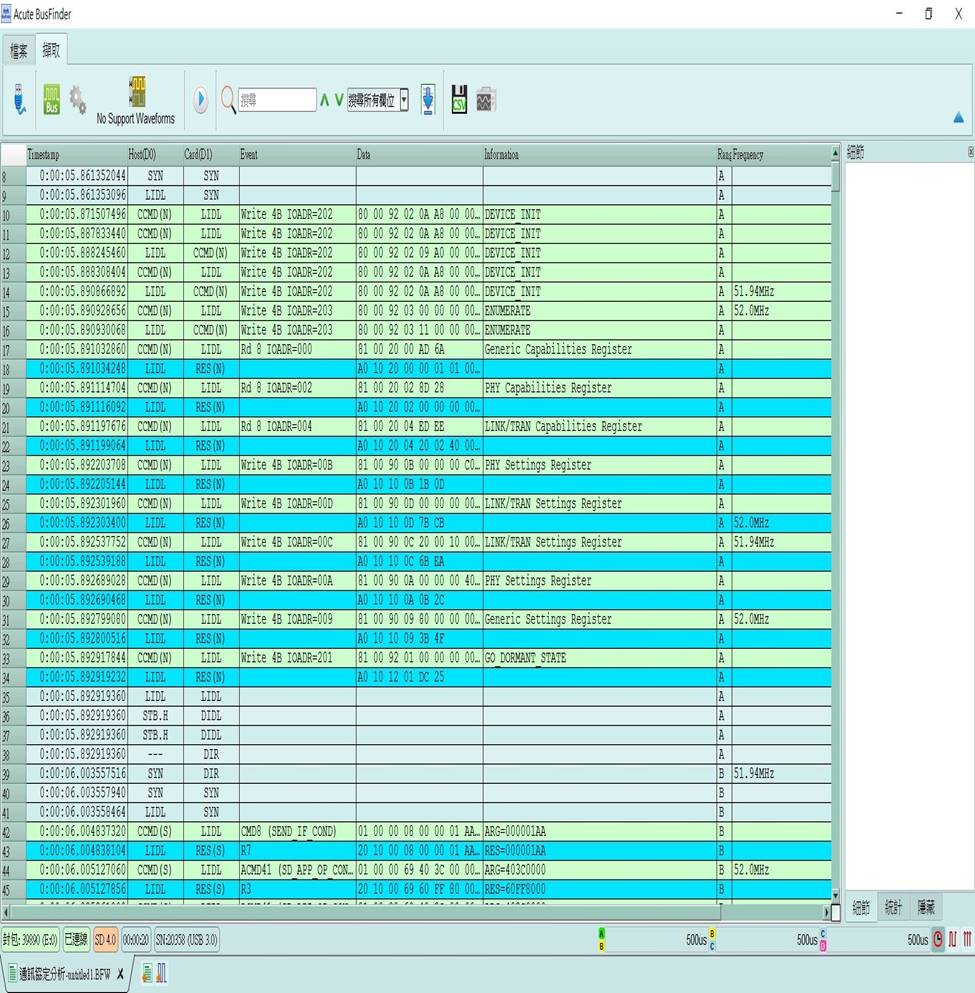Open the 隱藏 tab in details panel
This screenshot has height=993, width=975.
click(x=926, y=907)
